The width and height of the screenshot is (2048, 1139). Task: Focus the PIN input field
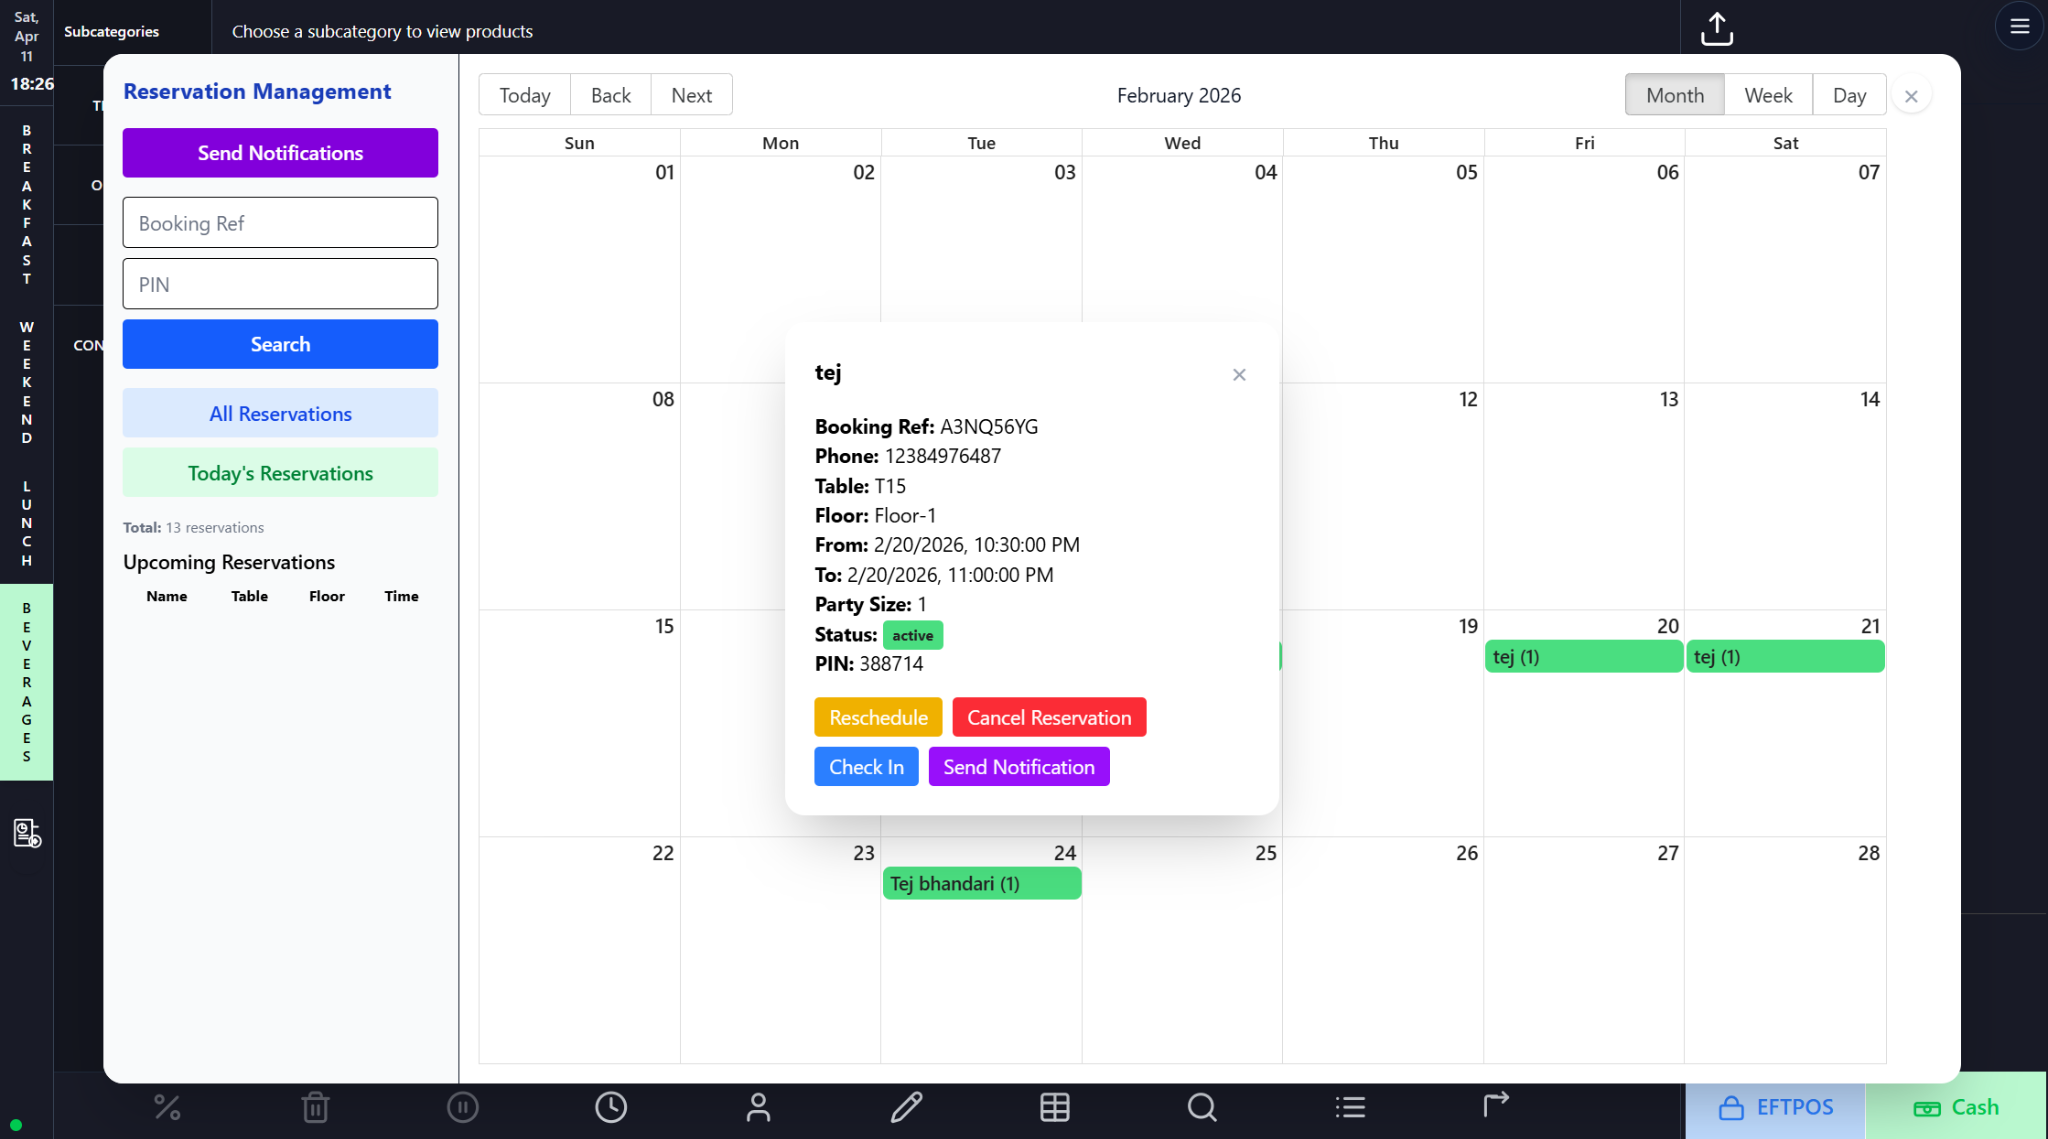pyautogui.click(x=280, y=284)
